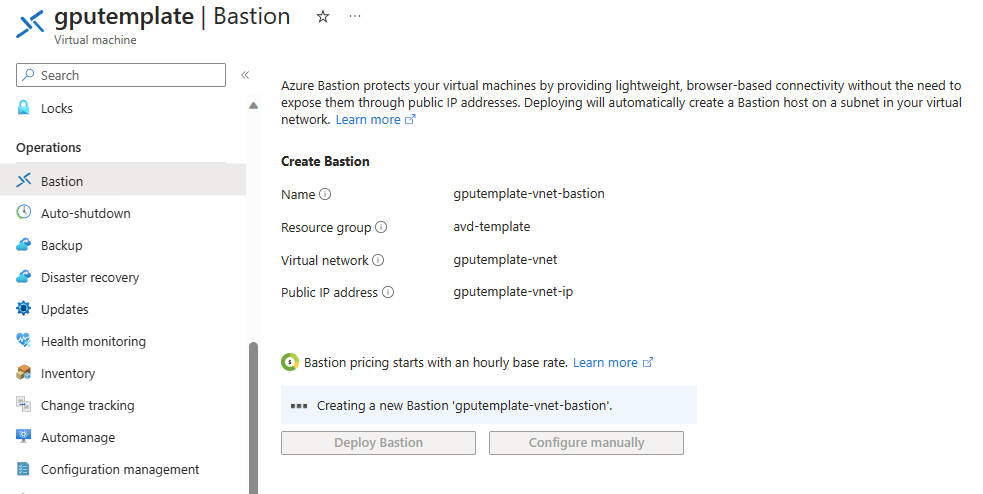The height and width of the screenshot is (494, 983).
Task: Click the Virtual machine subtitle text
Action: [x=95, y=39]
